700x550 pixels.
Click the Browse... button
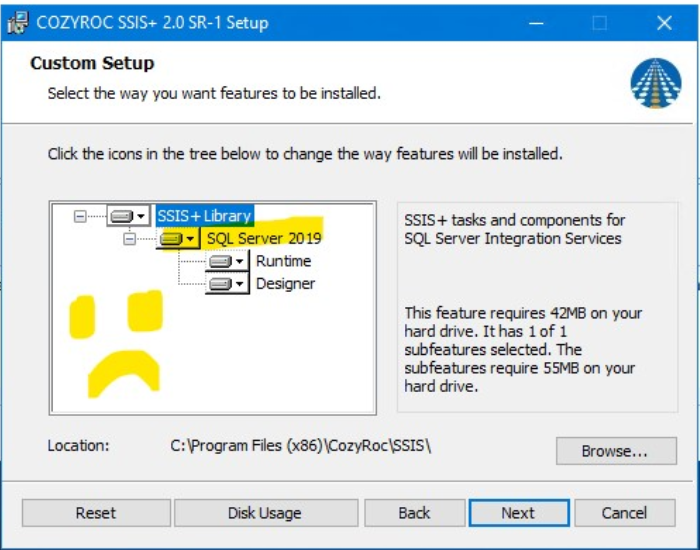click(616, 451)
